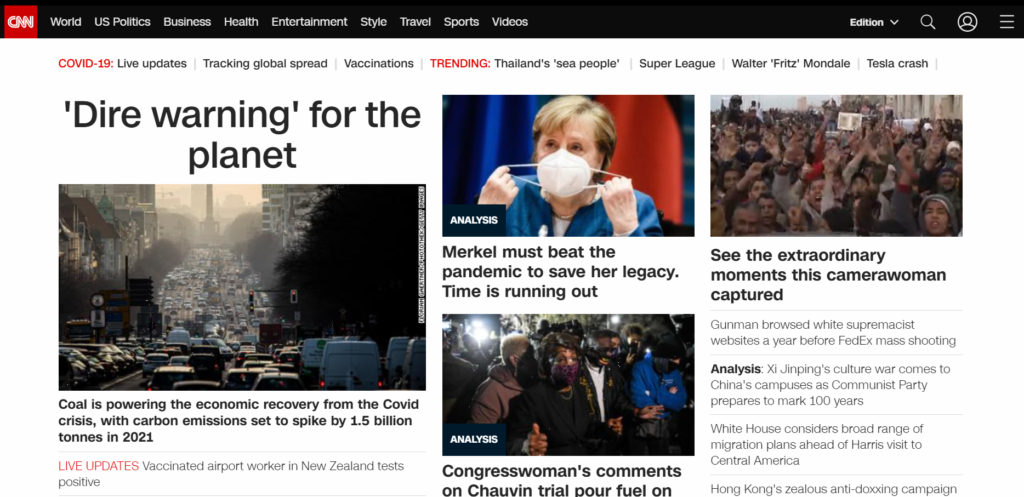Open the Merkel mask photo thumbnail
Image resolution: width=1024 pixels, height=497 pixels.
point(568,166)
